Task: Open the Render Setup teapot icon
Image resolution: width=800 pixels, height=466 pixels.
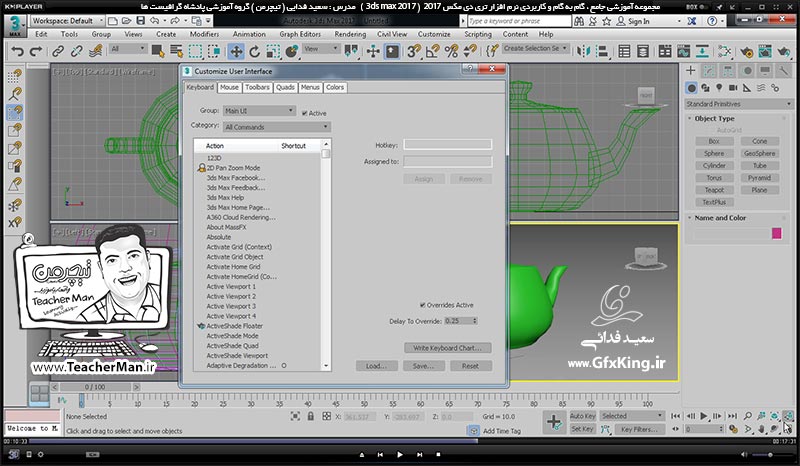Action: pos(746,51)
